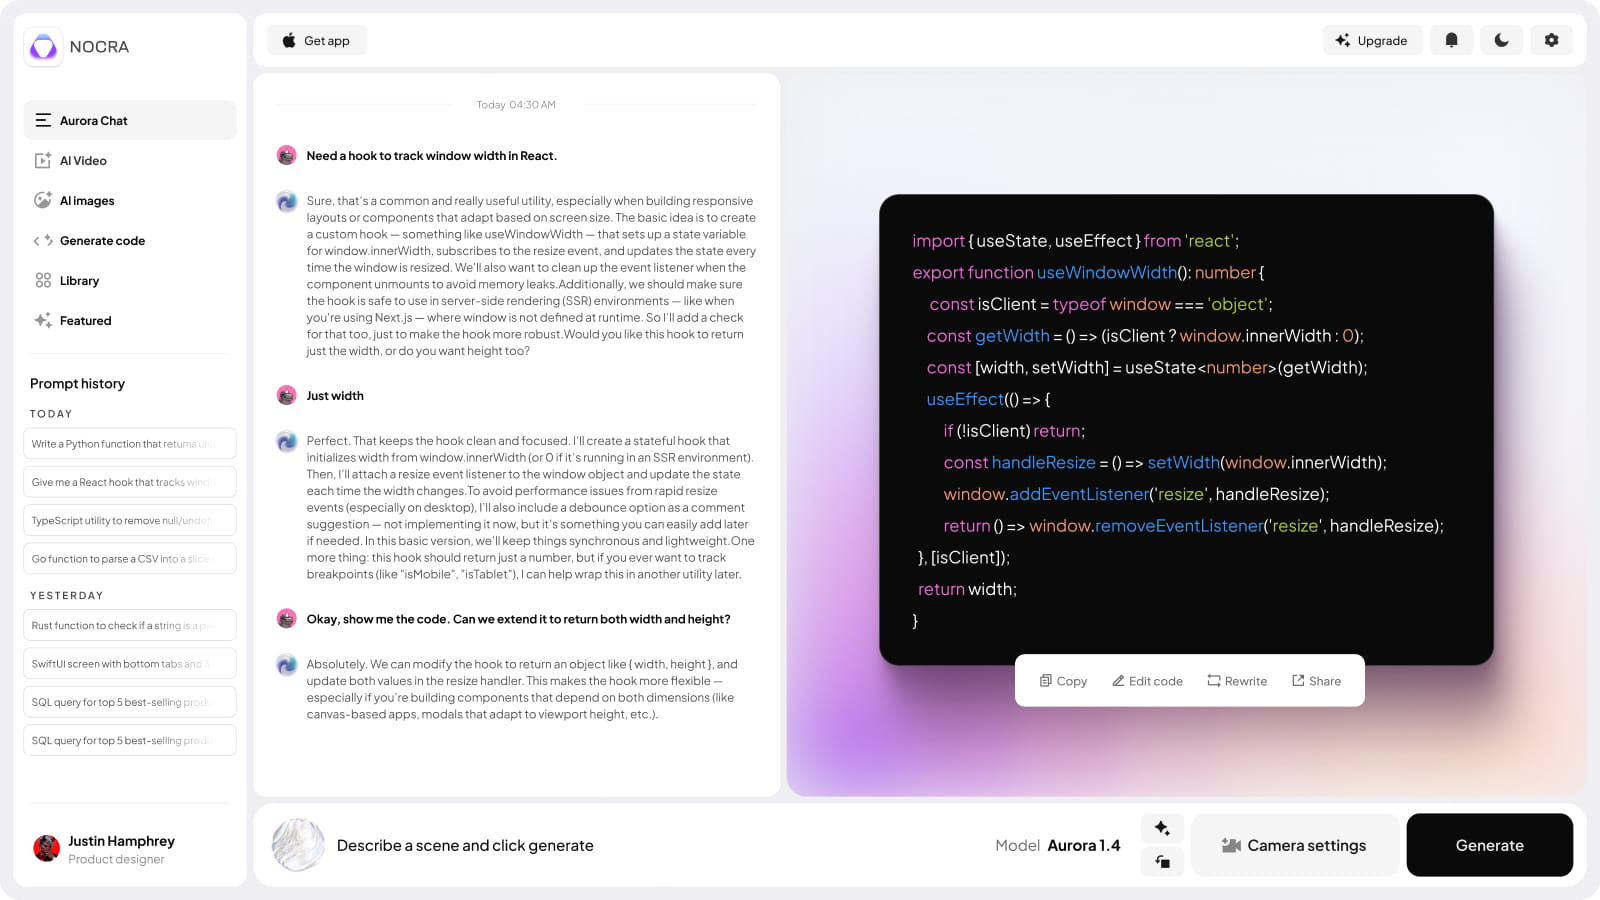Open the AI images tool
1600x900 pixels.
tap(86, 200)
